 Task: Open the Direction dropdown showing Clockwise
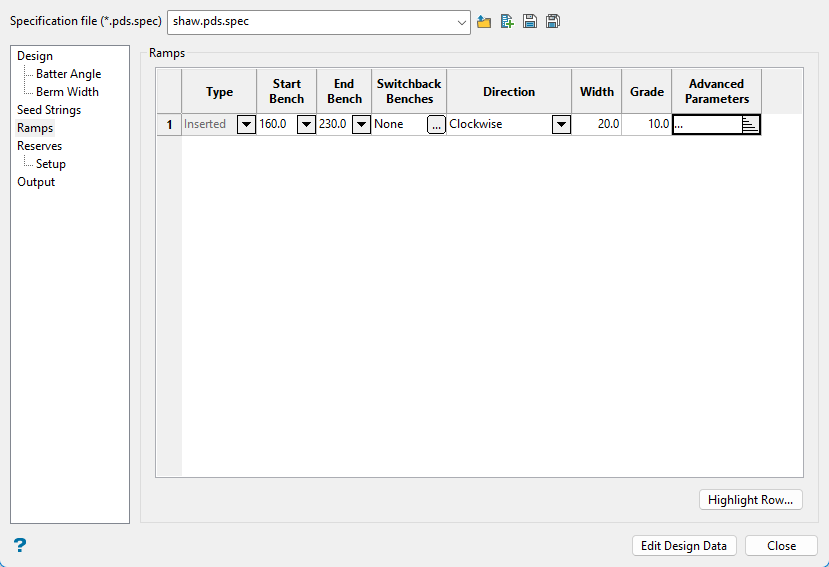coord(561,125)
